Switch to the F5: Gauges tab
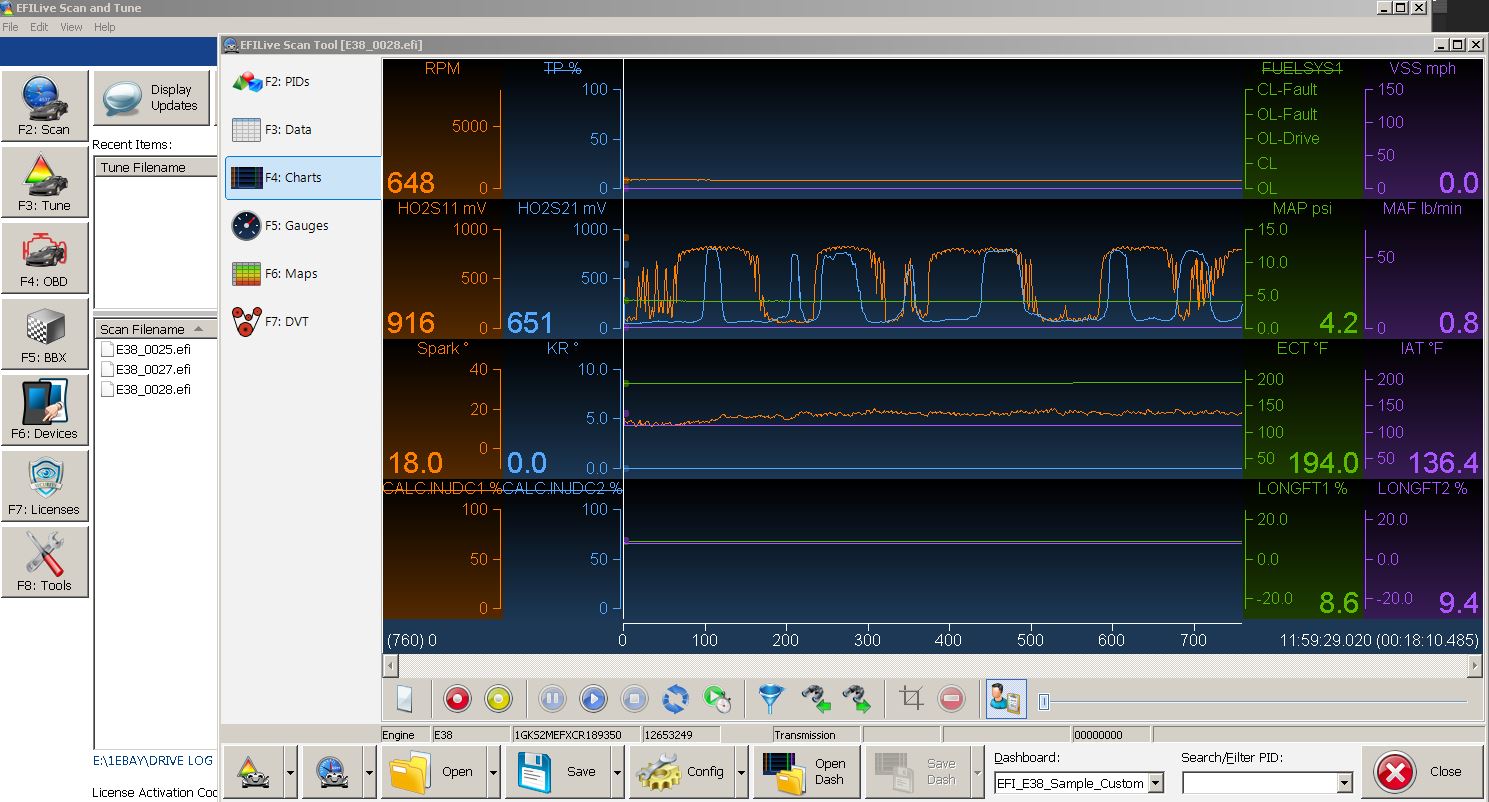Viewport: 1489px width, 802px height. [302, 225]
